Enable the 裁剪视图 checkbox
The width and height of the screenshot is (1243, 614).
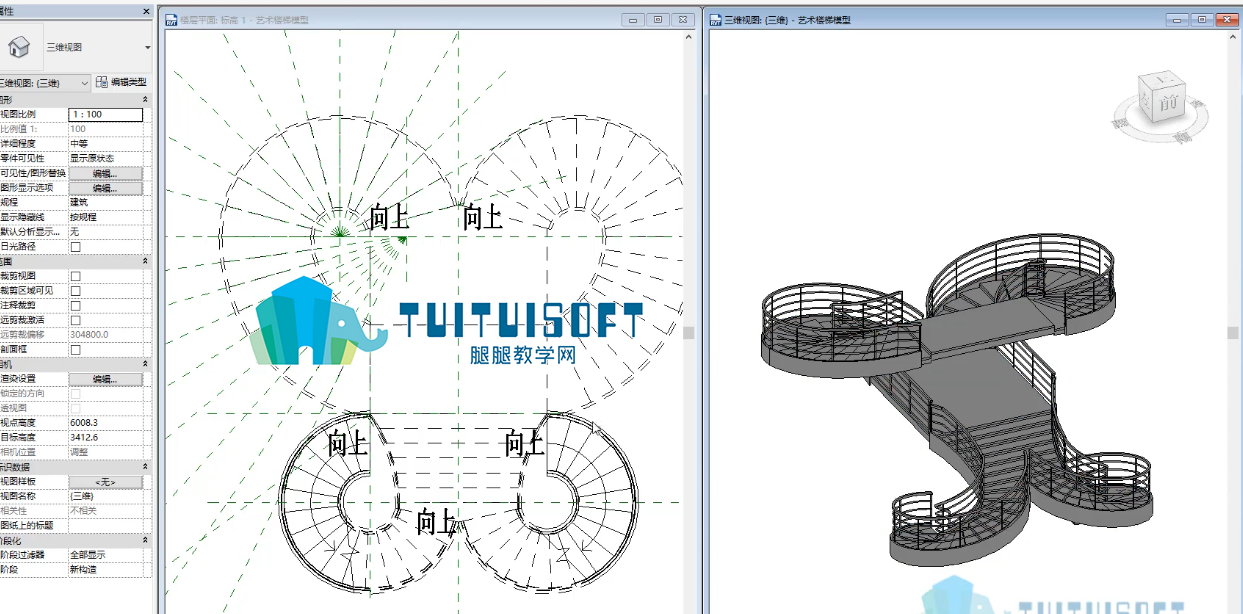pos(76,276)
